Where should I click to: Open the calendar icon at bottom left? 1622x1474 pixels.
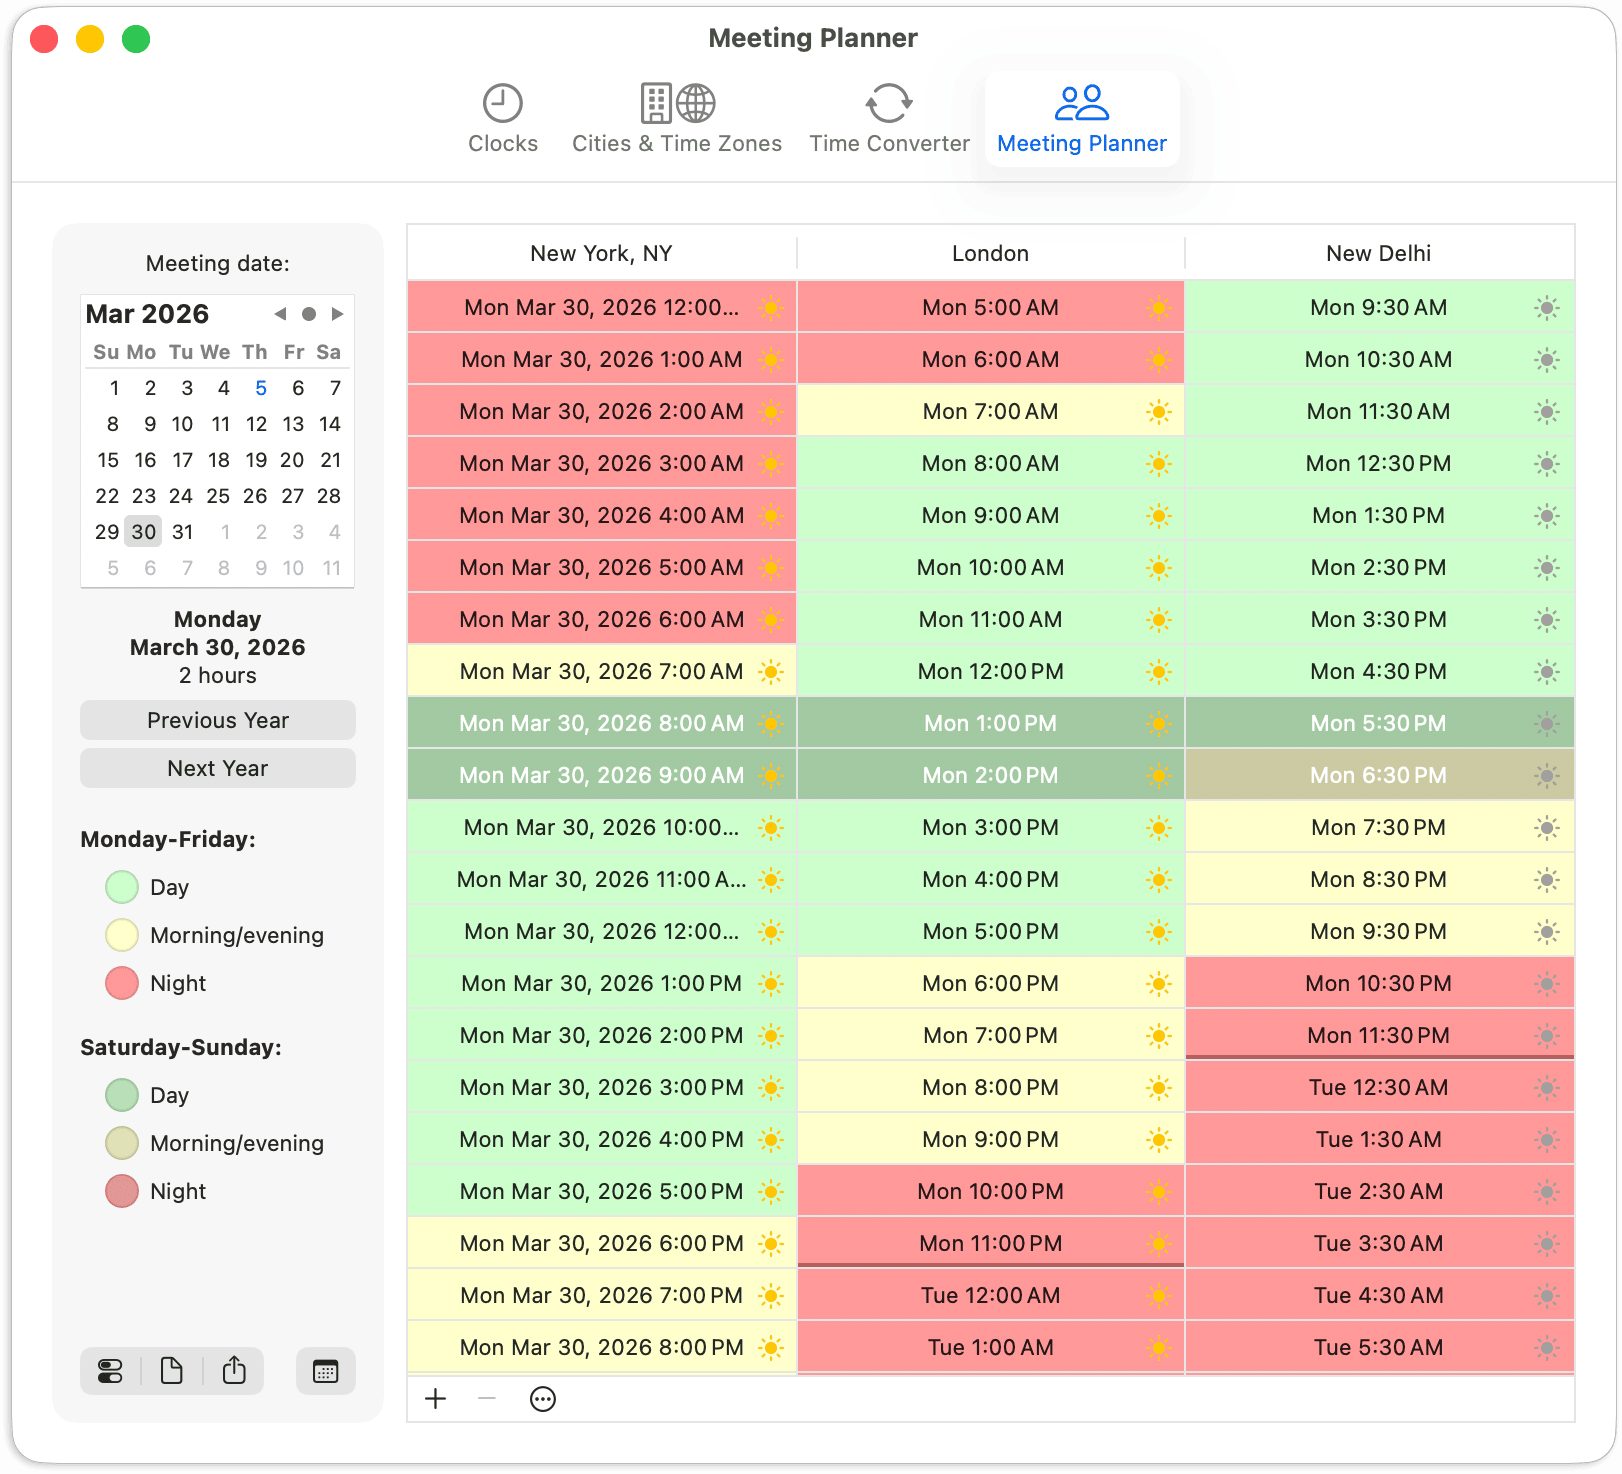[325, 1371]
